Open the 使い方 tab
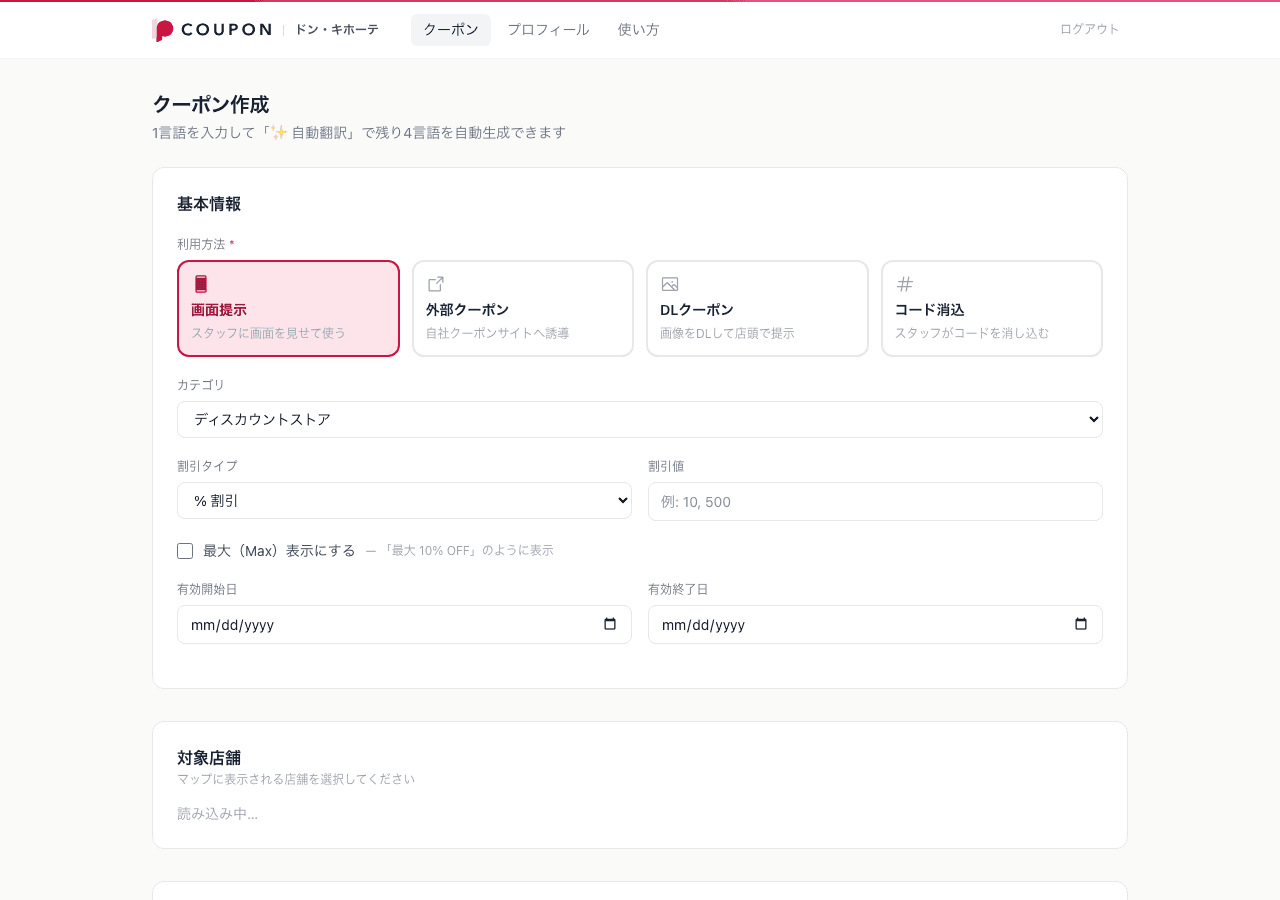Image resolution: width=1280 pixels, height=900 pixels. pyautogui.click(x=638, y=30)
